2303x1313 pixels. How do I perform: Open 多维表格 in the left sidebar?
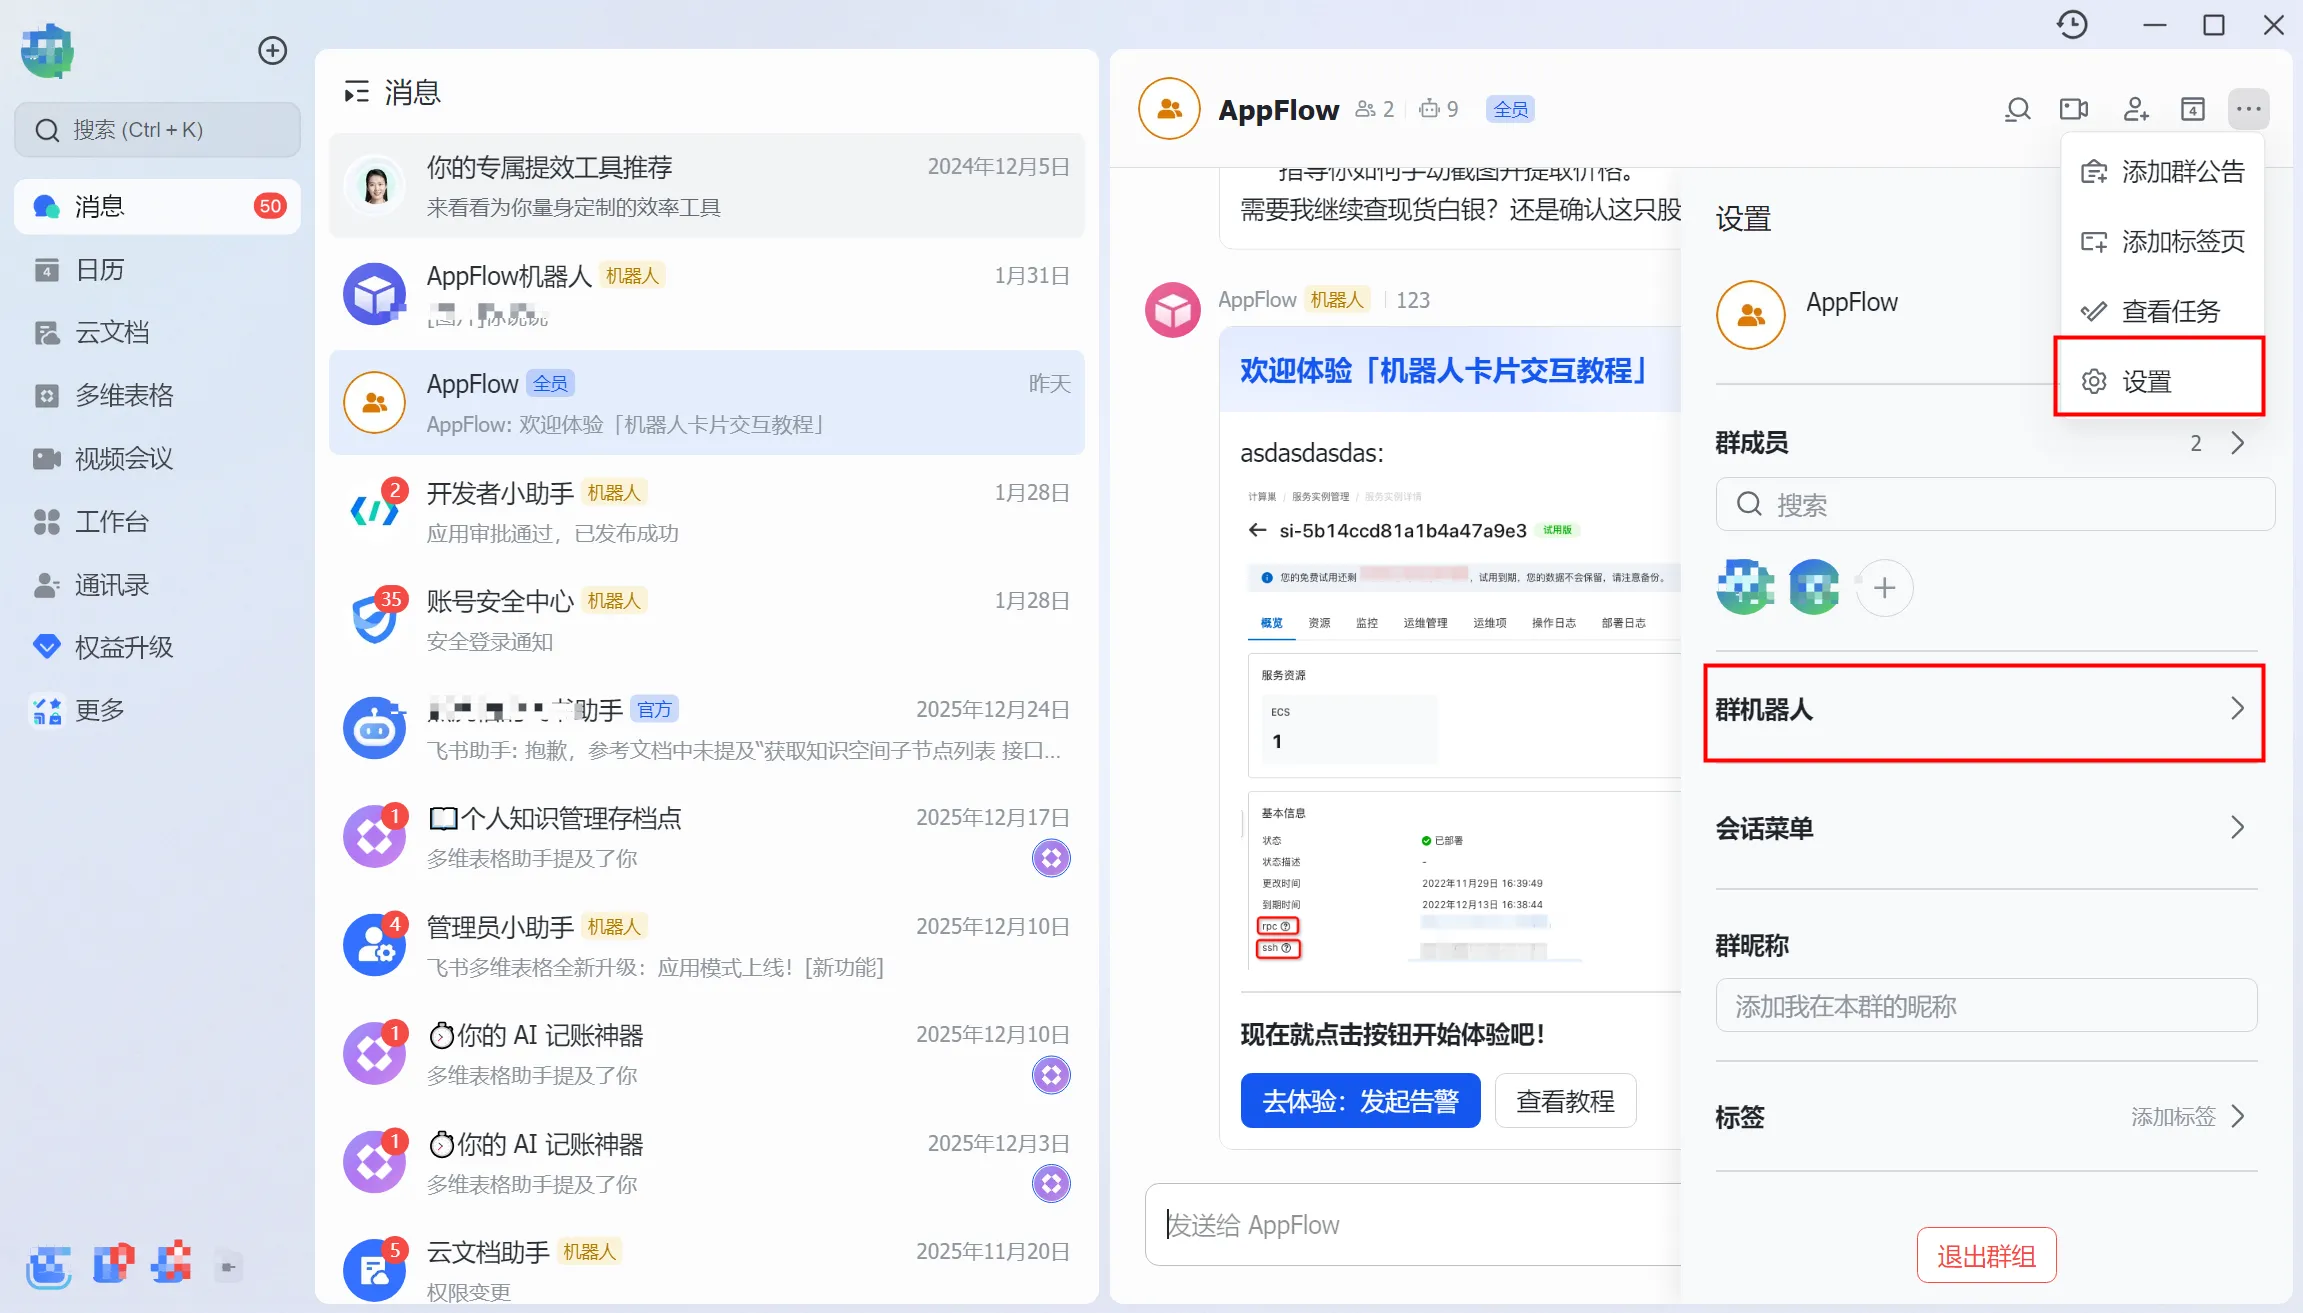(124, 396)
